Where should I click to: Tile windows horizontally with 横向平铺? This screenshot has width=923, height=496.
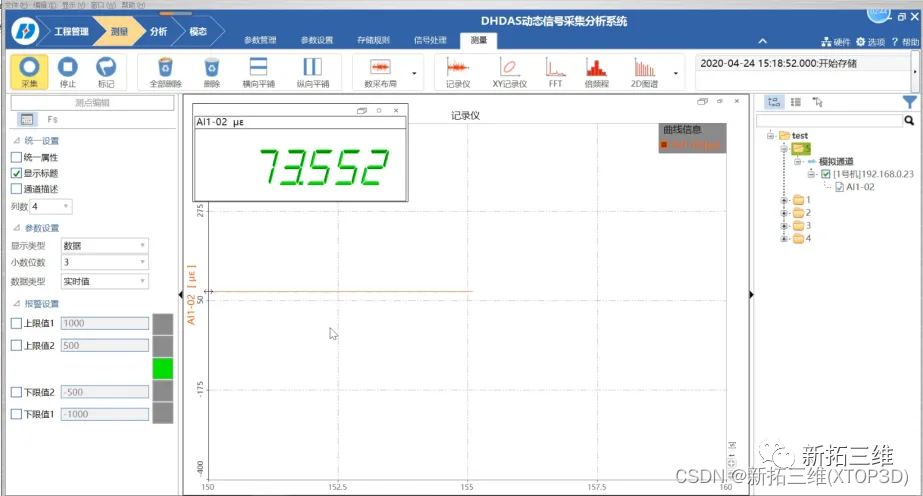coord(258,72)
